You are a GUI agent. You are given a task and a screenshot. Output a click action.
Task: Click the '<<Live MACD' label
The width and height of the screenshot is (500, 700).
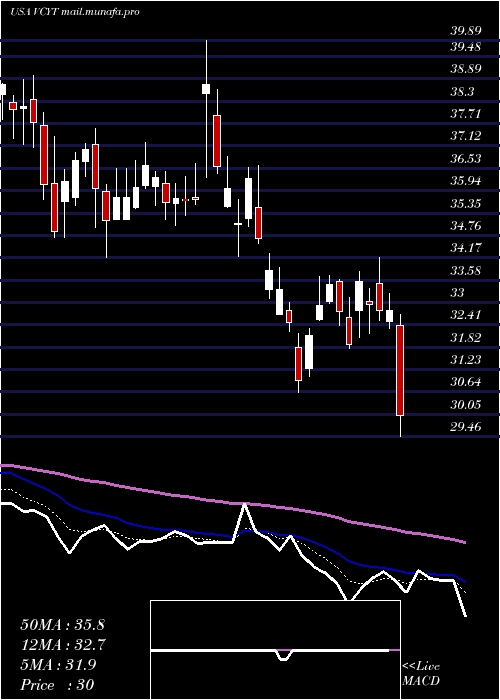coord(421,674)
